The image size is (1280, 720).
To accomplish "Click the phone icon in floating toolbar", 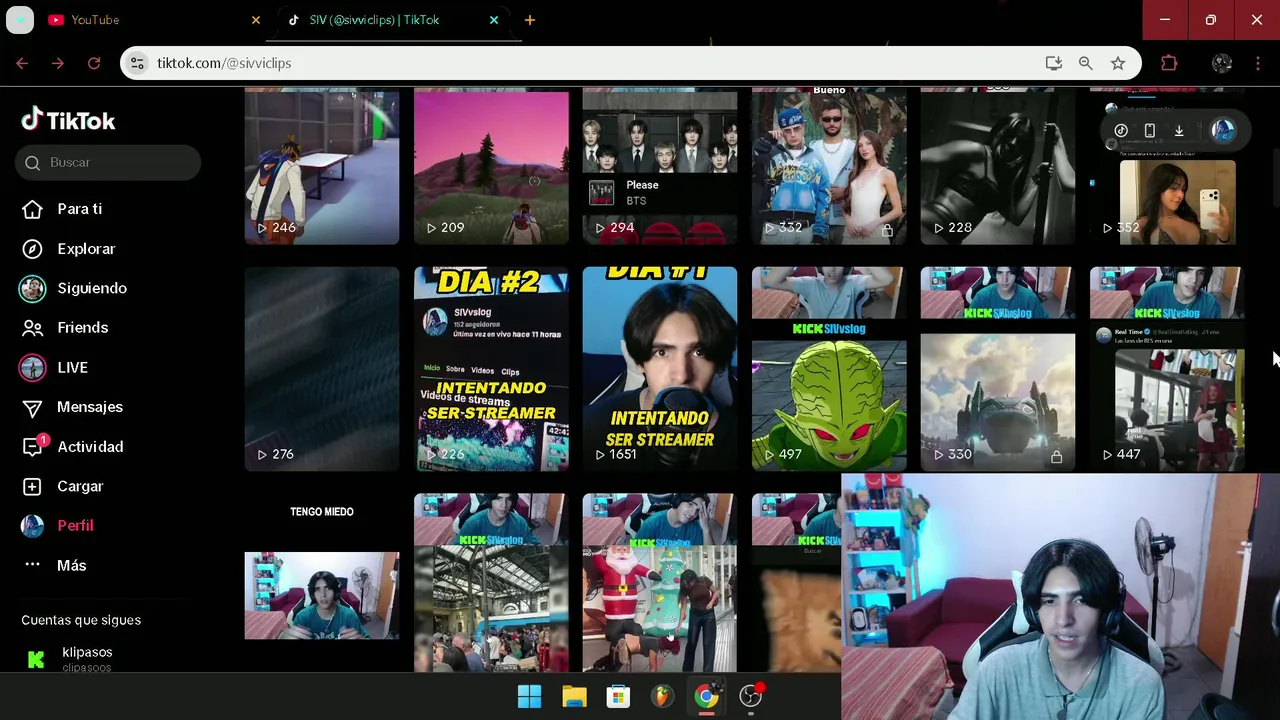I will pyautogui.click(x=1150, y=130).
